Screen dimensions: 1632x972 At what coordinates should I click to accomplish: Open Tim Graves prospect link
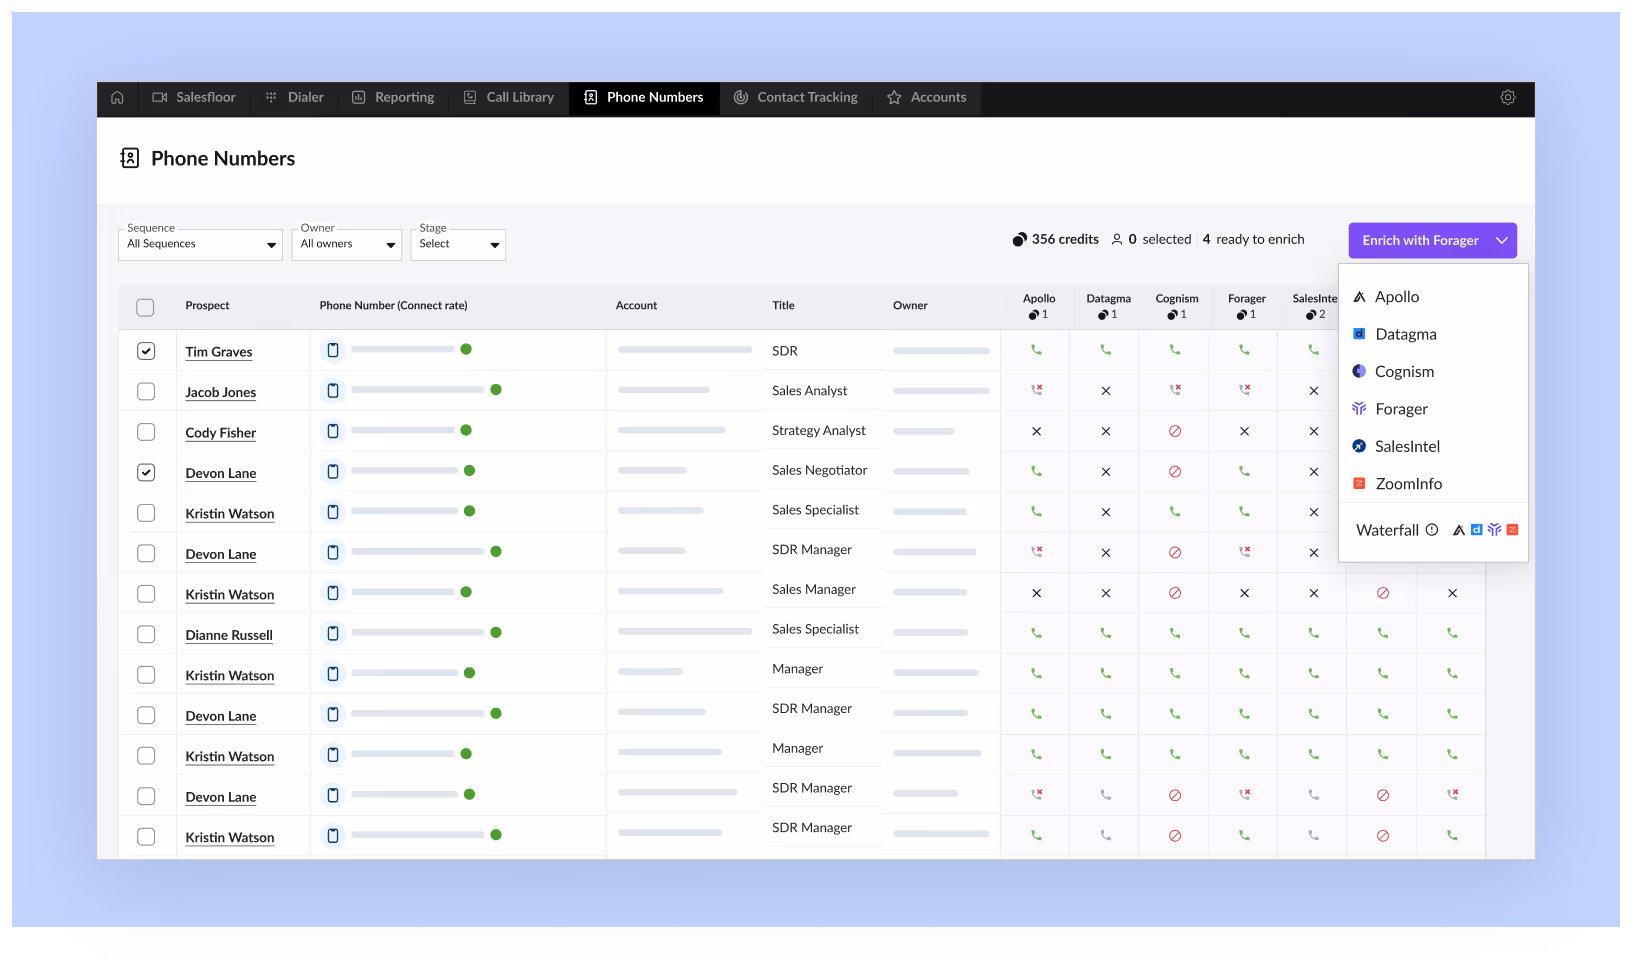click(x=219, y=352)
